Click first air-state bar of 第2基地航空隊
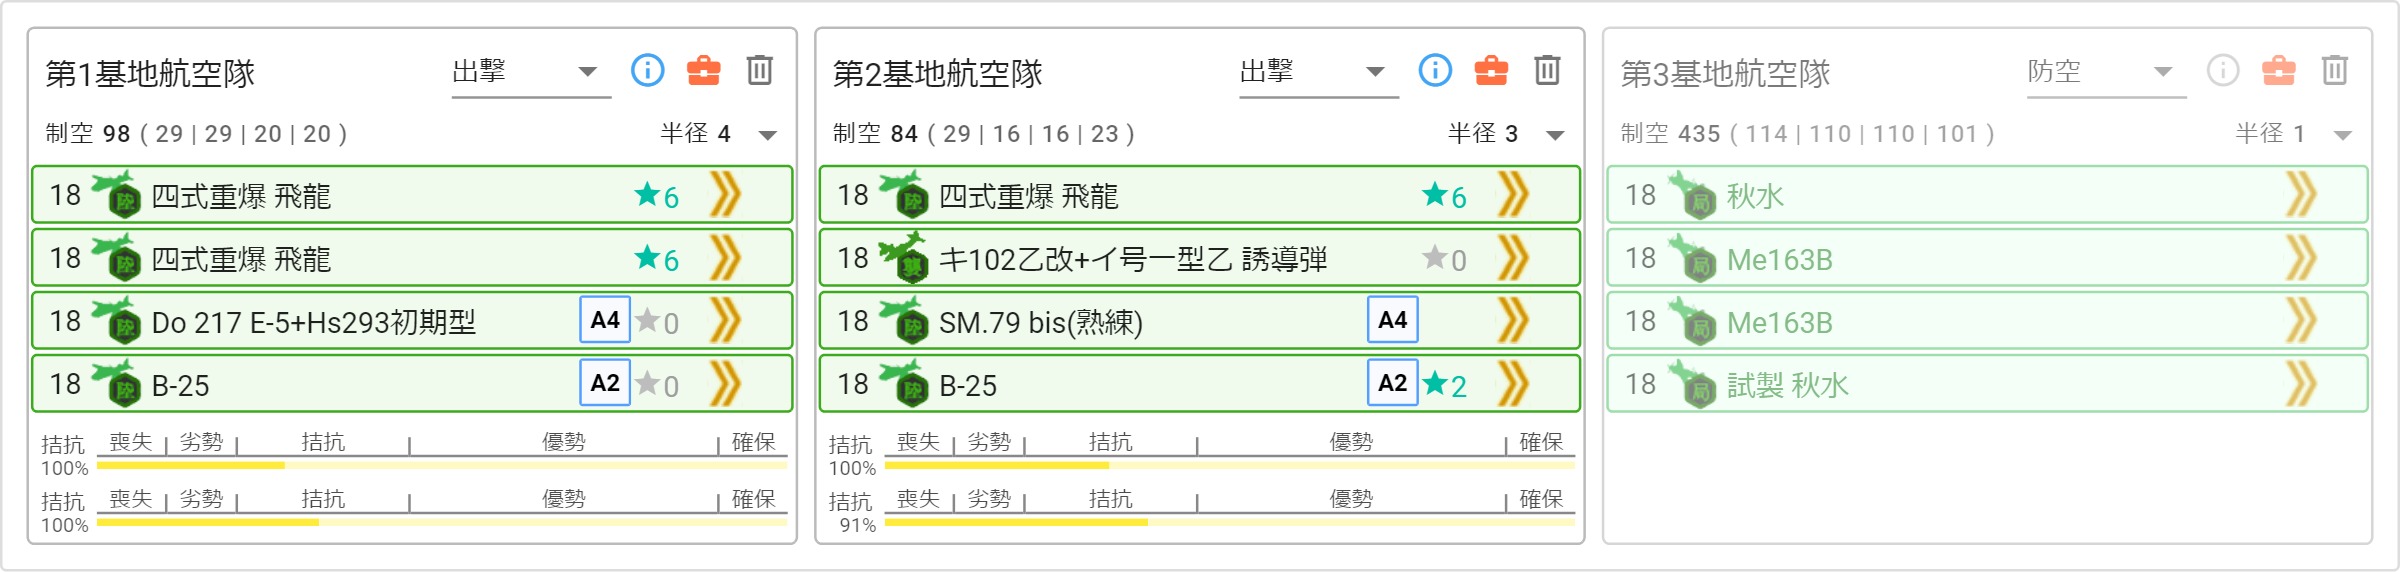 pos(1230,465)
